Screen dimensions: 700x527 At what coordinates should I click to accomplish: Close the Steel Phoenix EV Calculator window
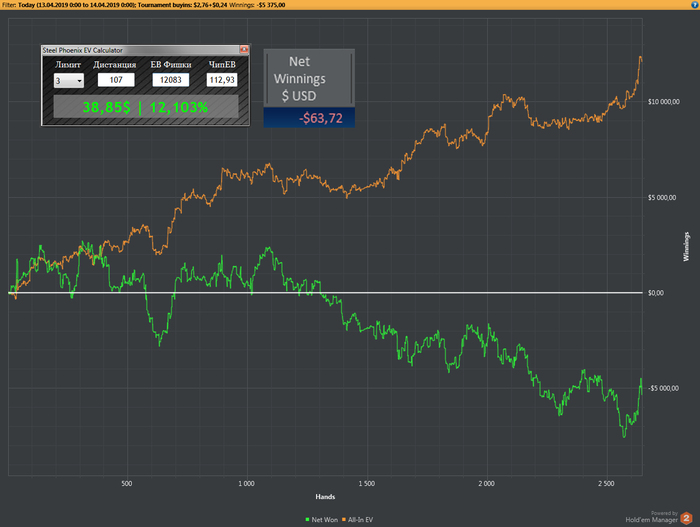(244, 50)
